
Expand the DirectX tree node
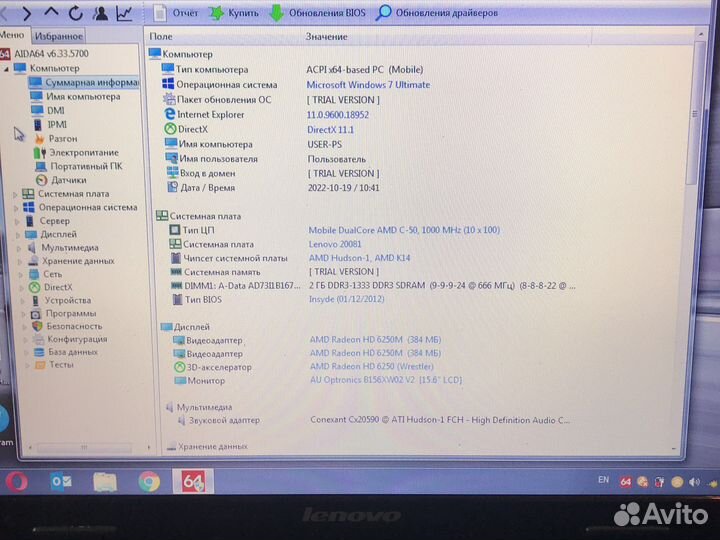point(22,288)
